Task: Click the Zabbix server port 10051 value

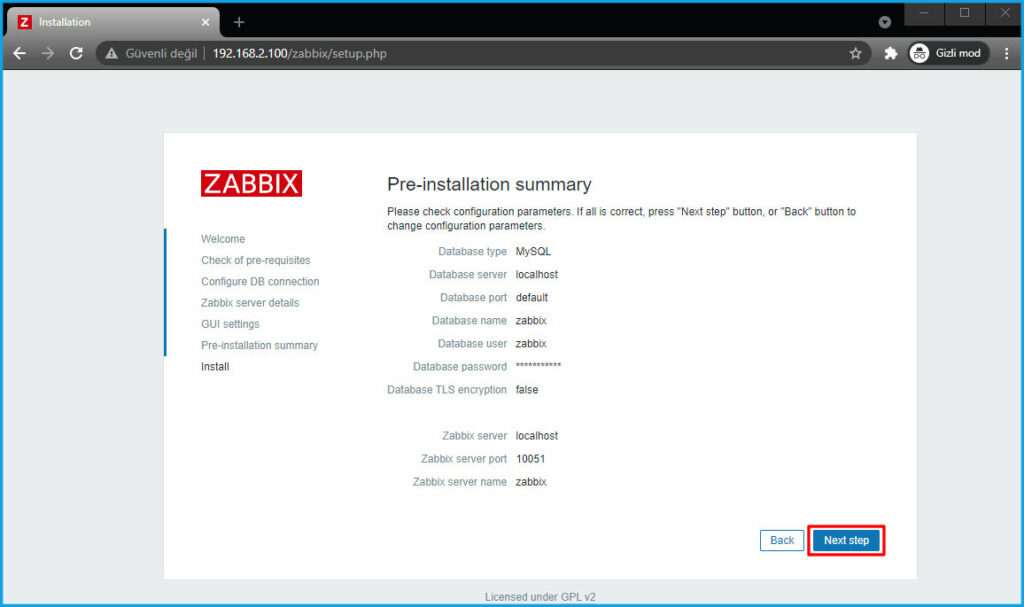Action: (x=530, y=459)
